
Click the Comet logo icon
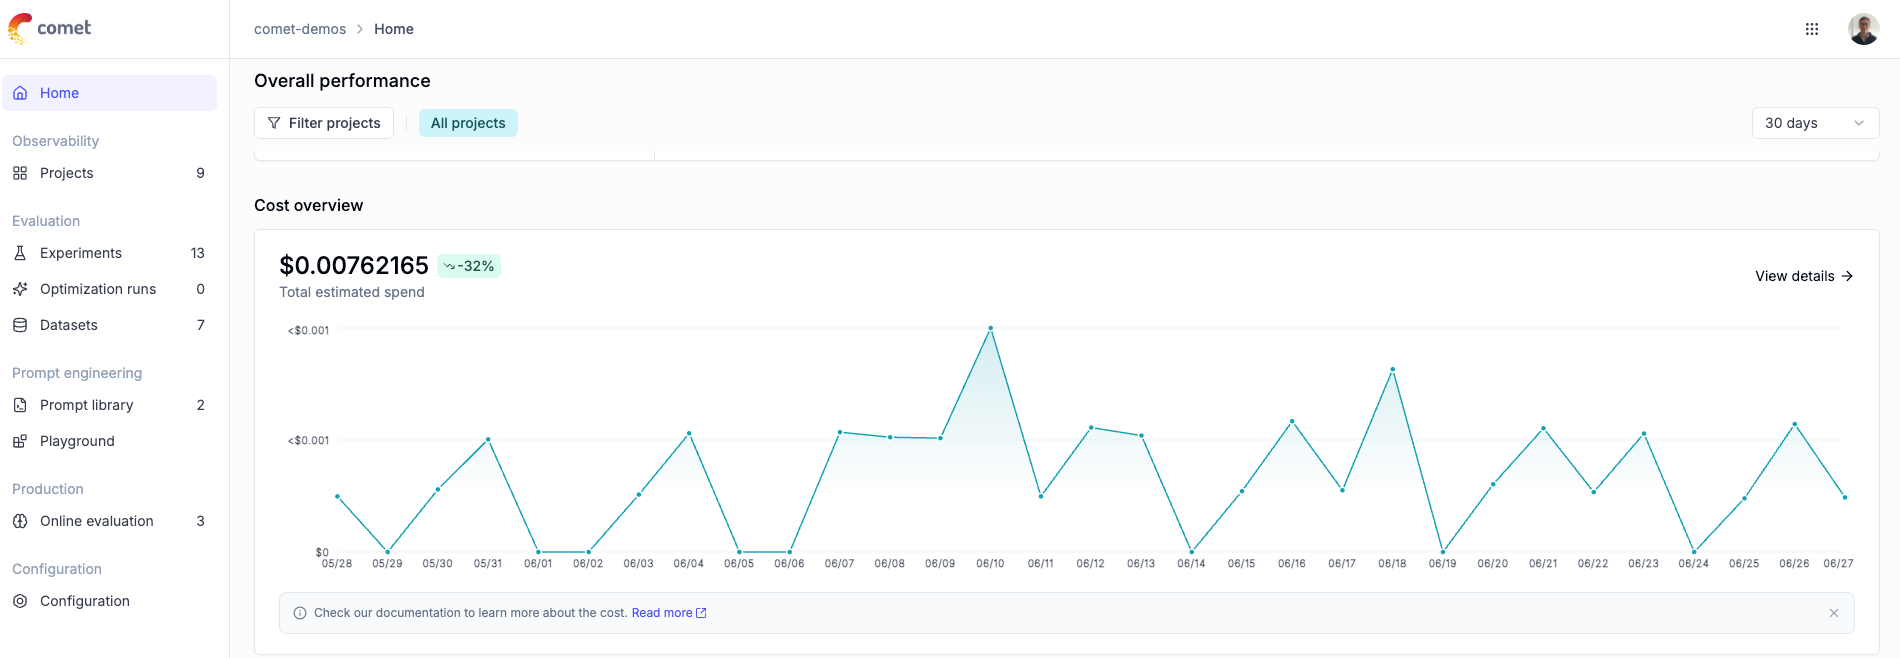(20, 28)
